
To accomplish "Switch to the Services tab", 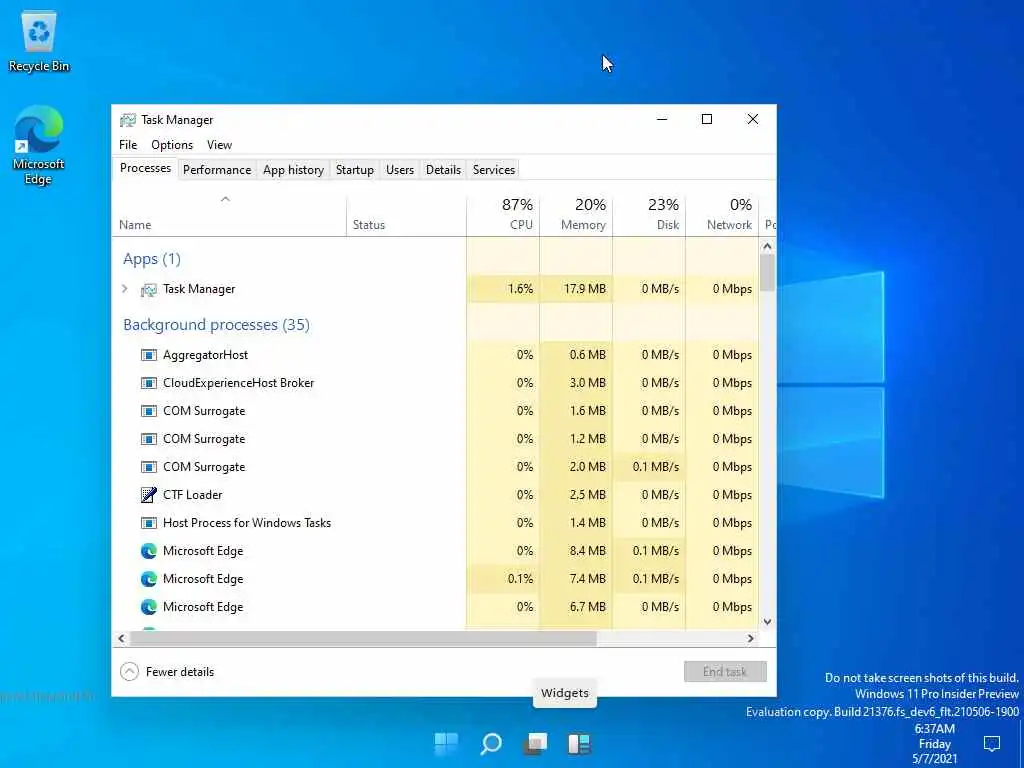I will (x=494, y=170).
